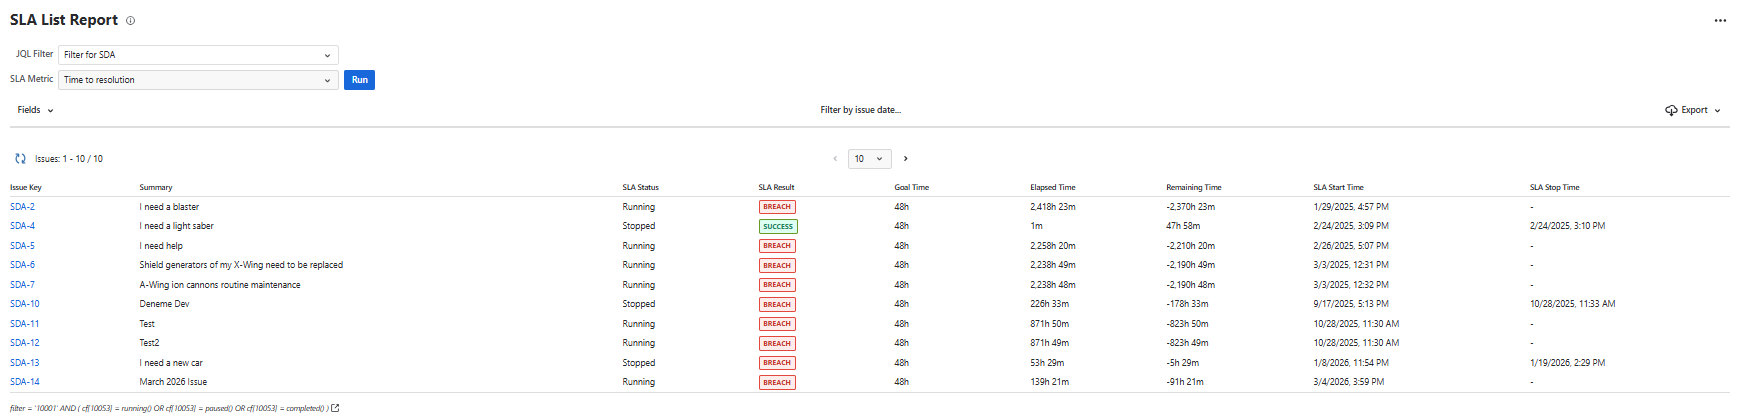The image size is (1740, 419).
Task: Click the Filter by issue date field
Action: pos(860,111)
